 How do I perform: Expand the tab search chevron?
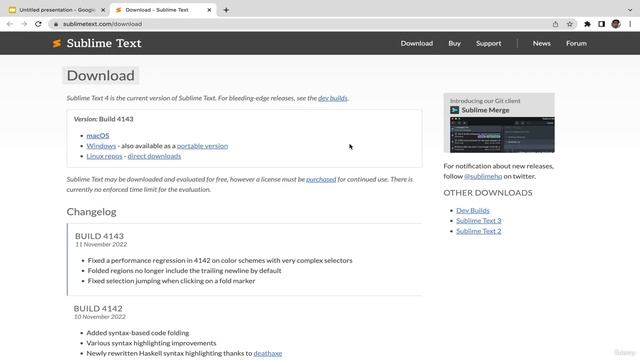point(630,10)
